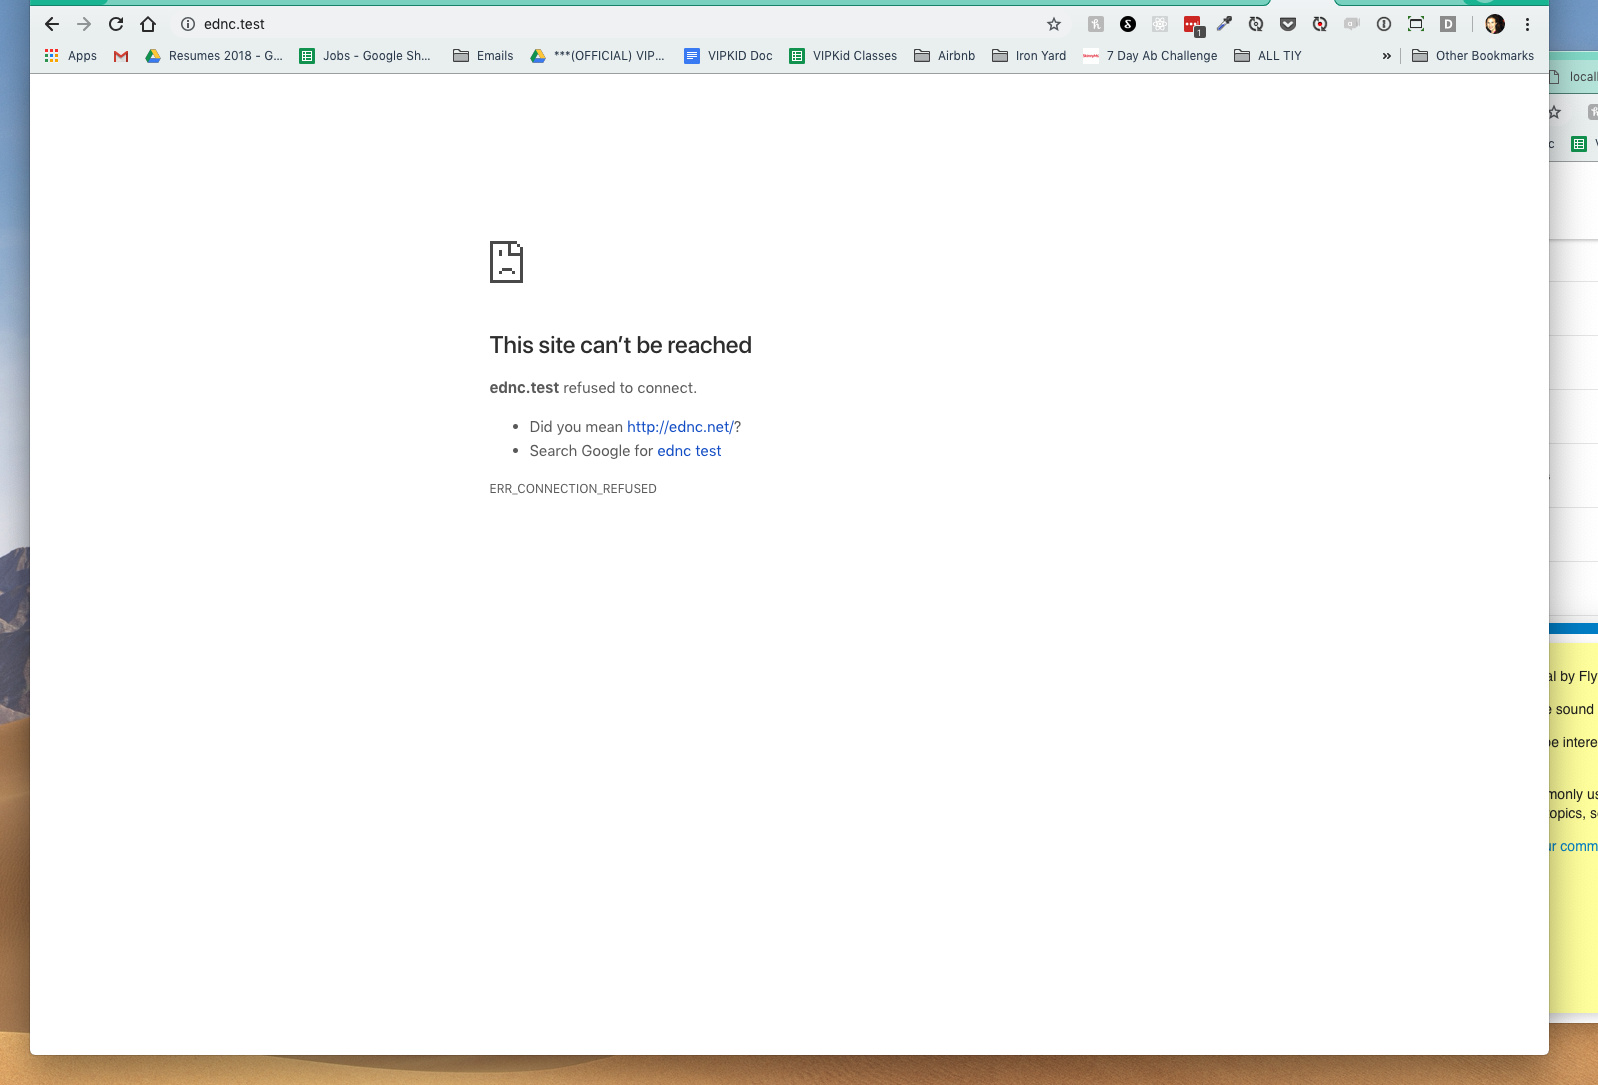This screenshot has height=1085, width=1598.
Task: Click the This site can't be reached heading
Action: click(x=620, y=345)
